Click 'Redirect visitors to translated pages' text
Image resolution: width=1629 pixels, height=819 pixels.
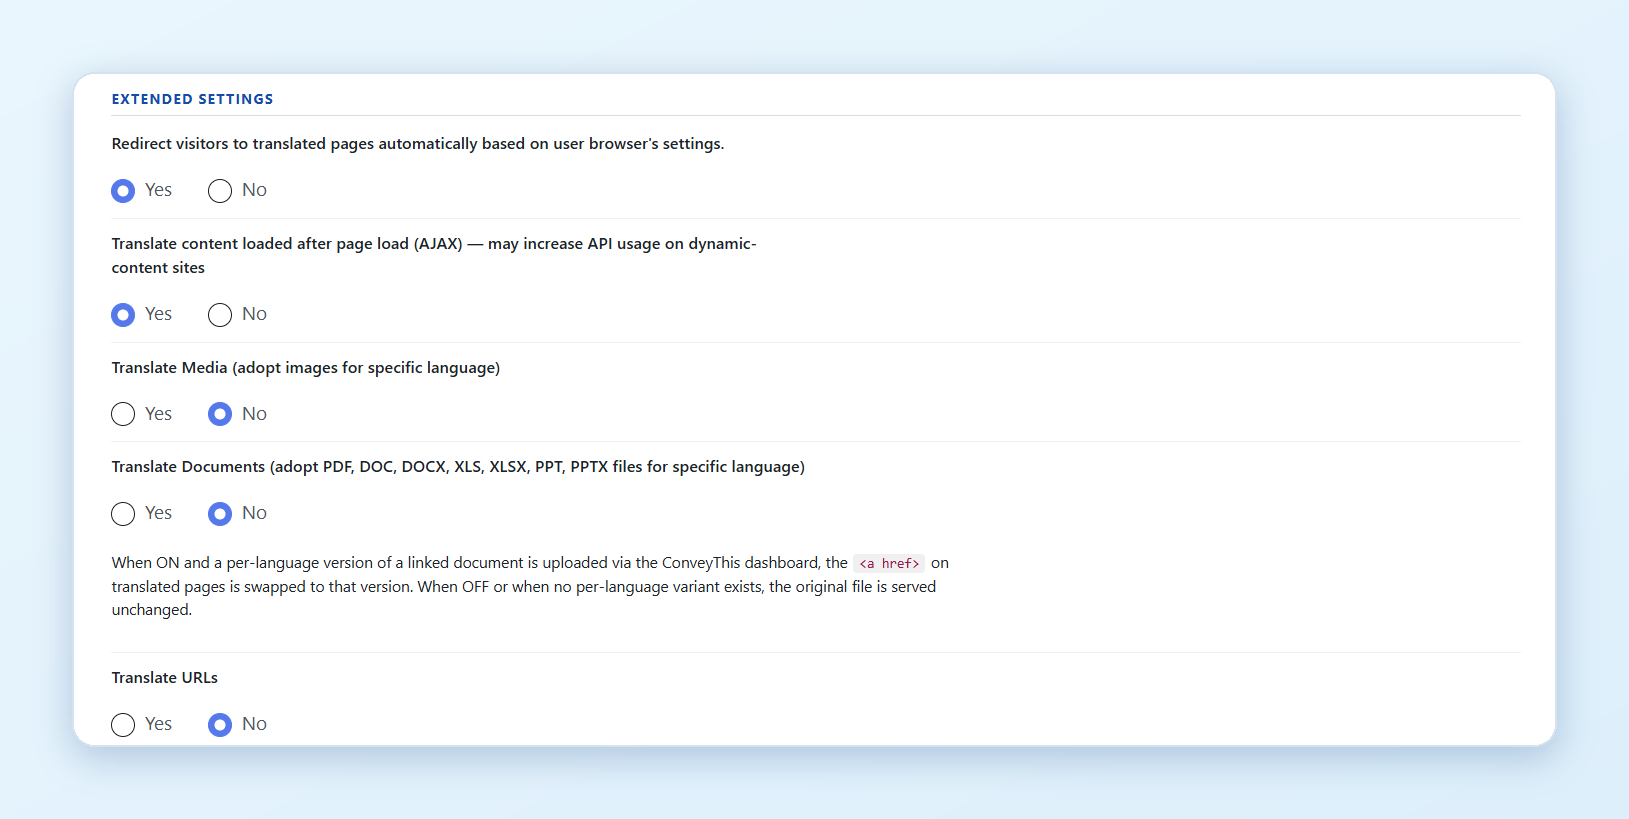418,144
